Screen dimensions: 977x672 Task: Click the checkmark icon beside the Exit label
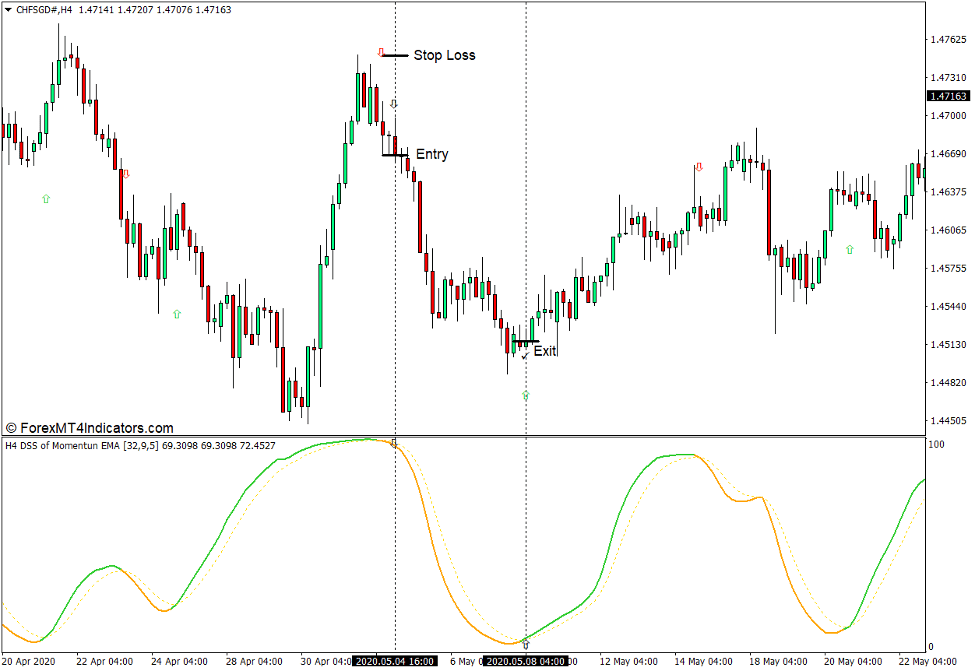[523, 355]
